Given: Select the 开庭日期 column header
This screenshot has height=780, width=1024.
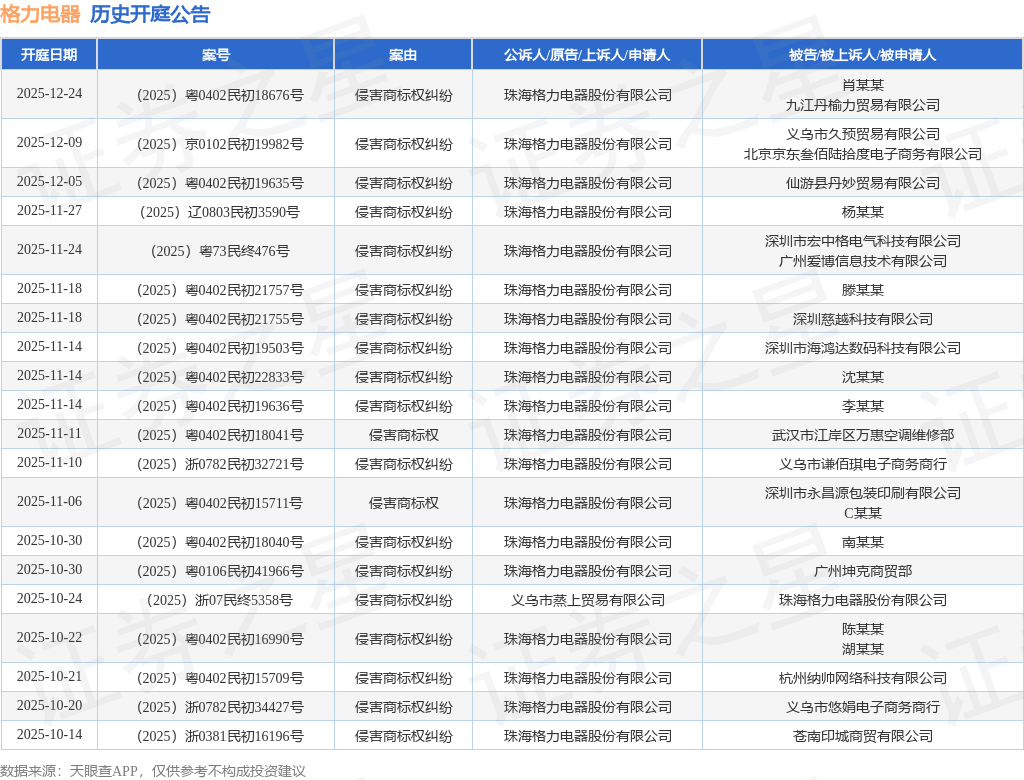Looking at the screenshot, I should coord(49,55).
